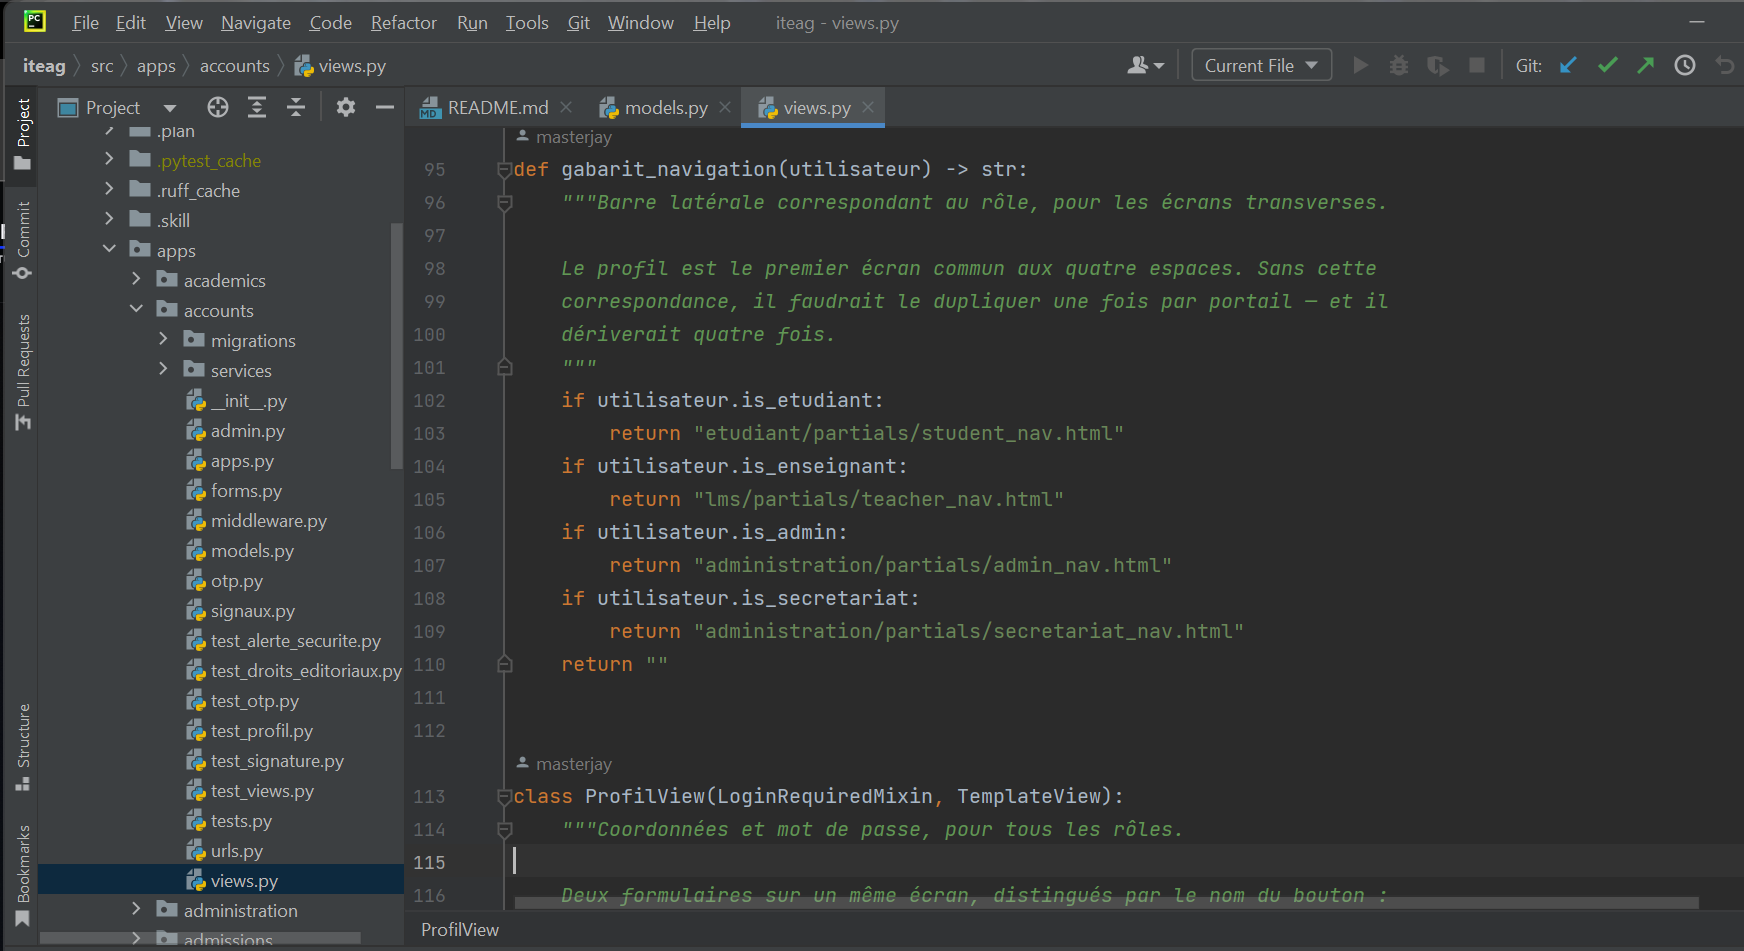Open the Commit tool window
The width and height of the screenshot is (1744, 951).
pyautogui.click(x=22, y=240)
